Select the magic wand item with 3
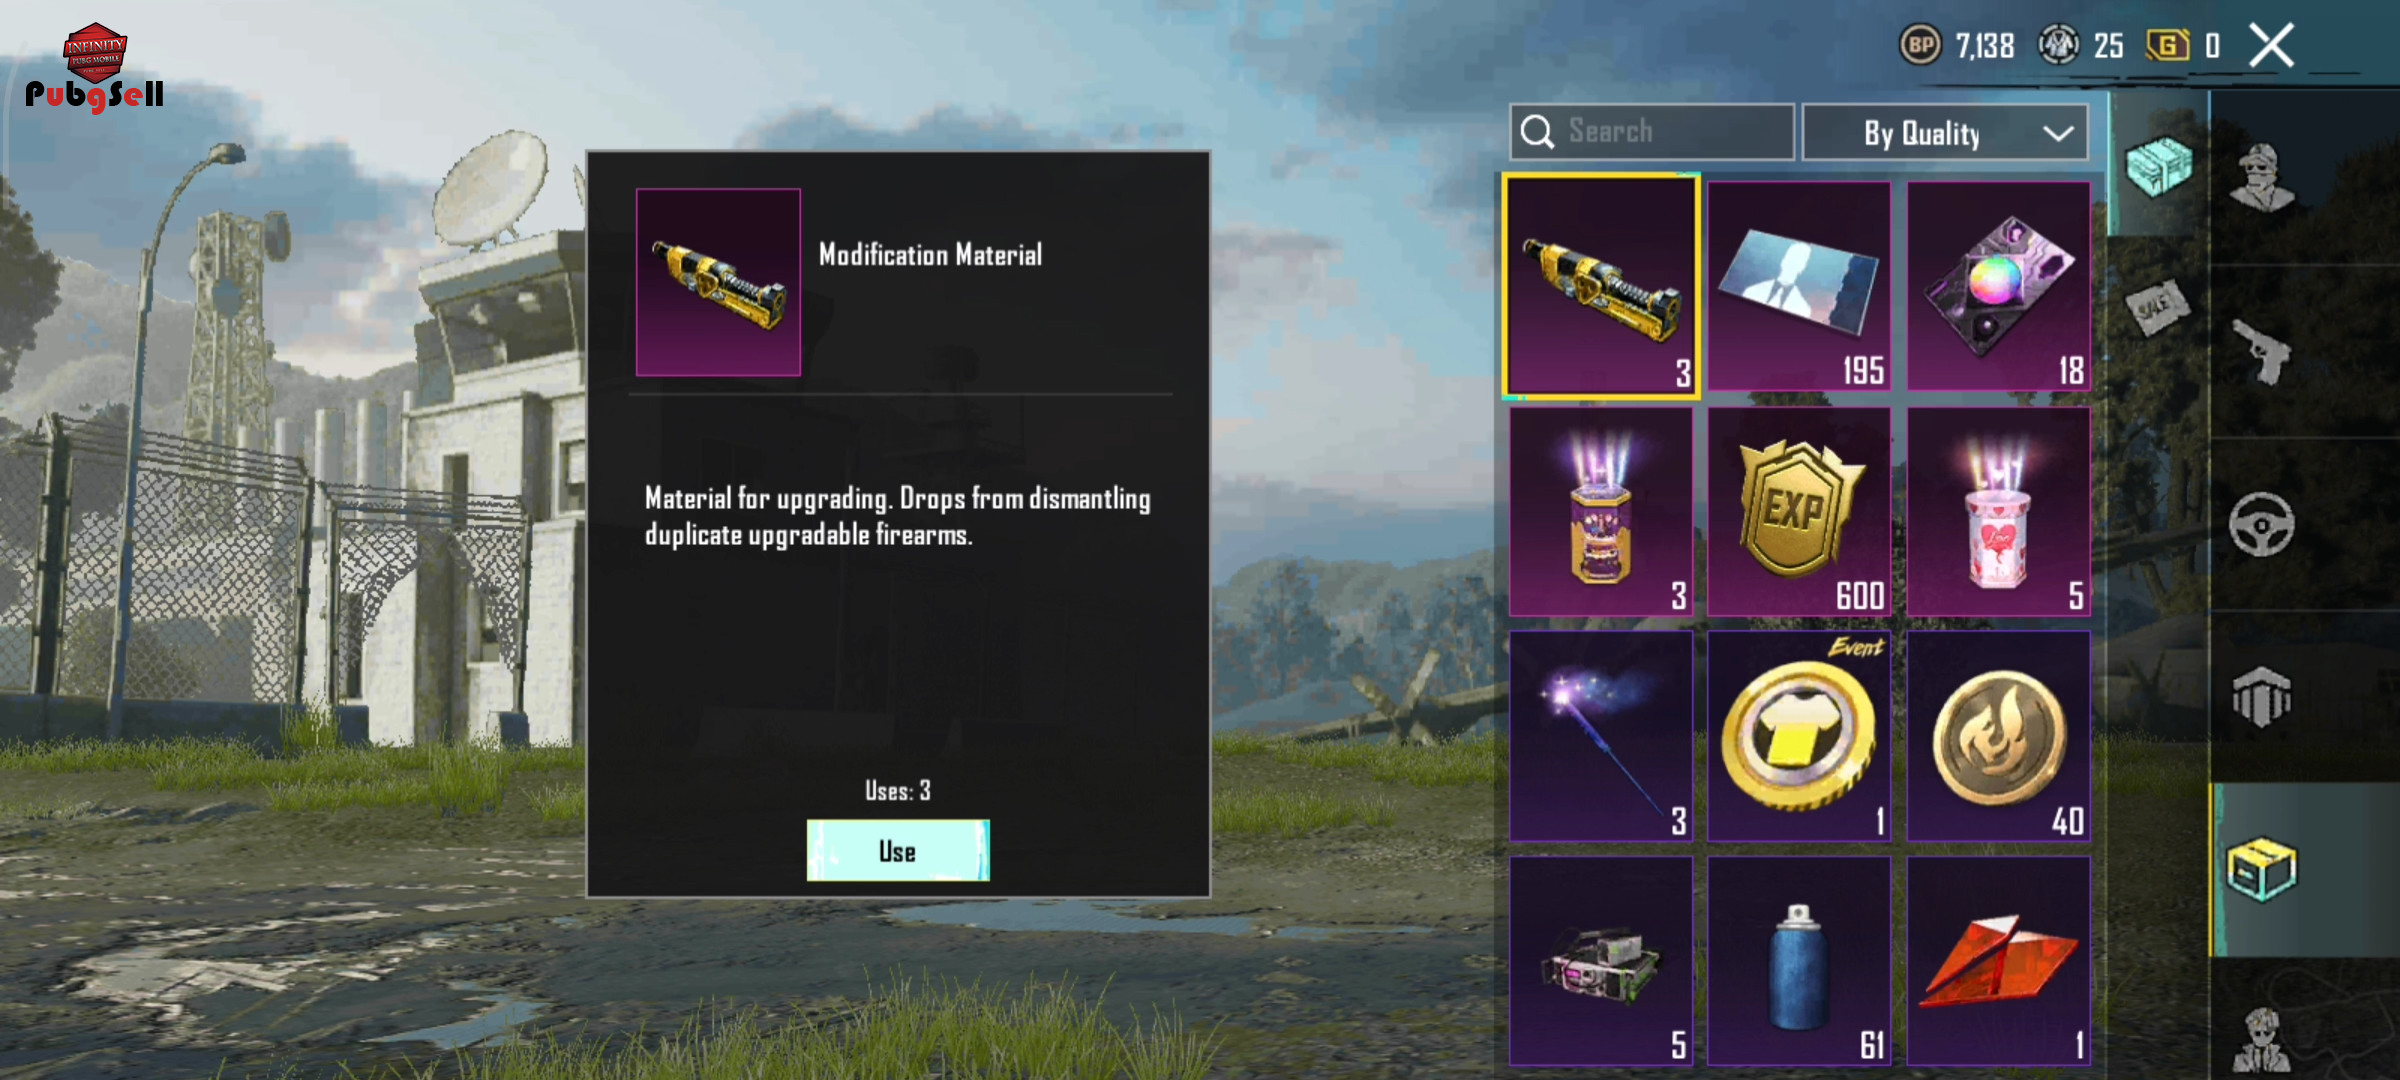The width and height of the screenshot is (2400, 1080). (x=1601, y=736)
